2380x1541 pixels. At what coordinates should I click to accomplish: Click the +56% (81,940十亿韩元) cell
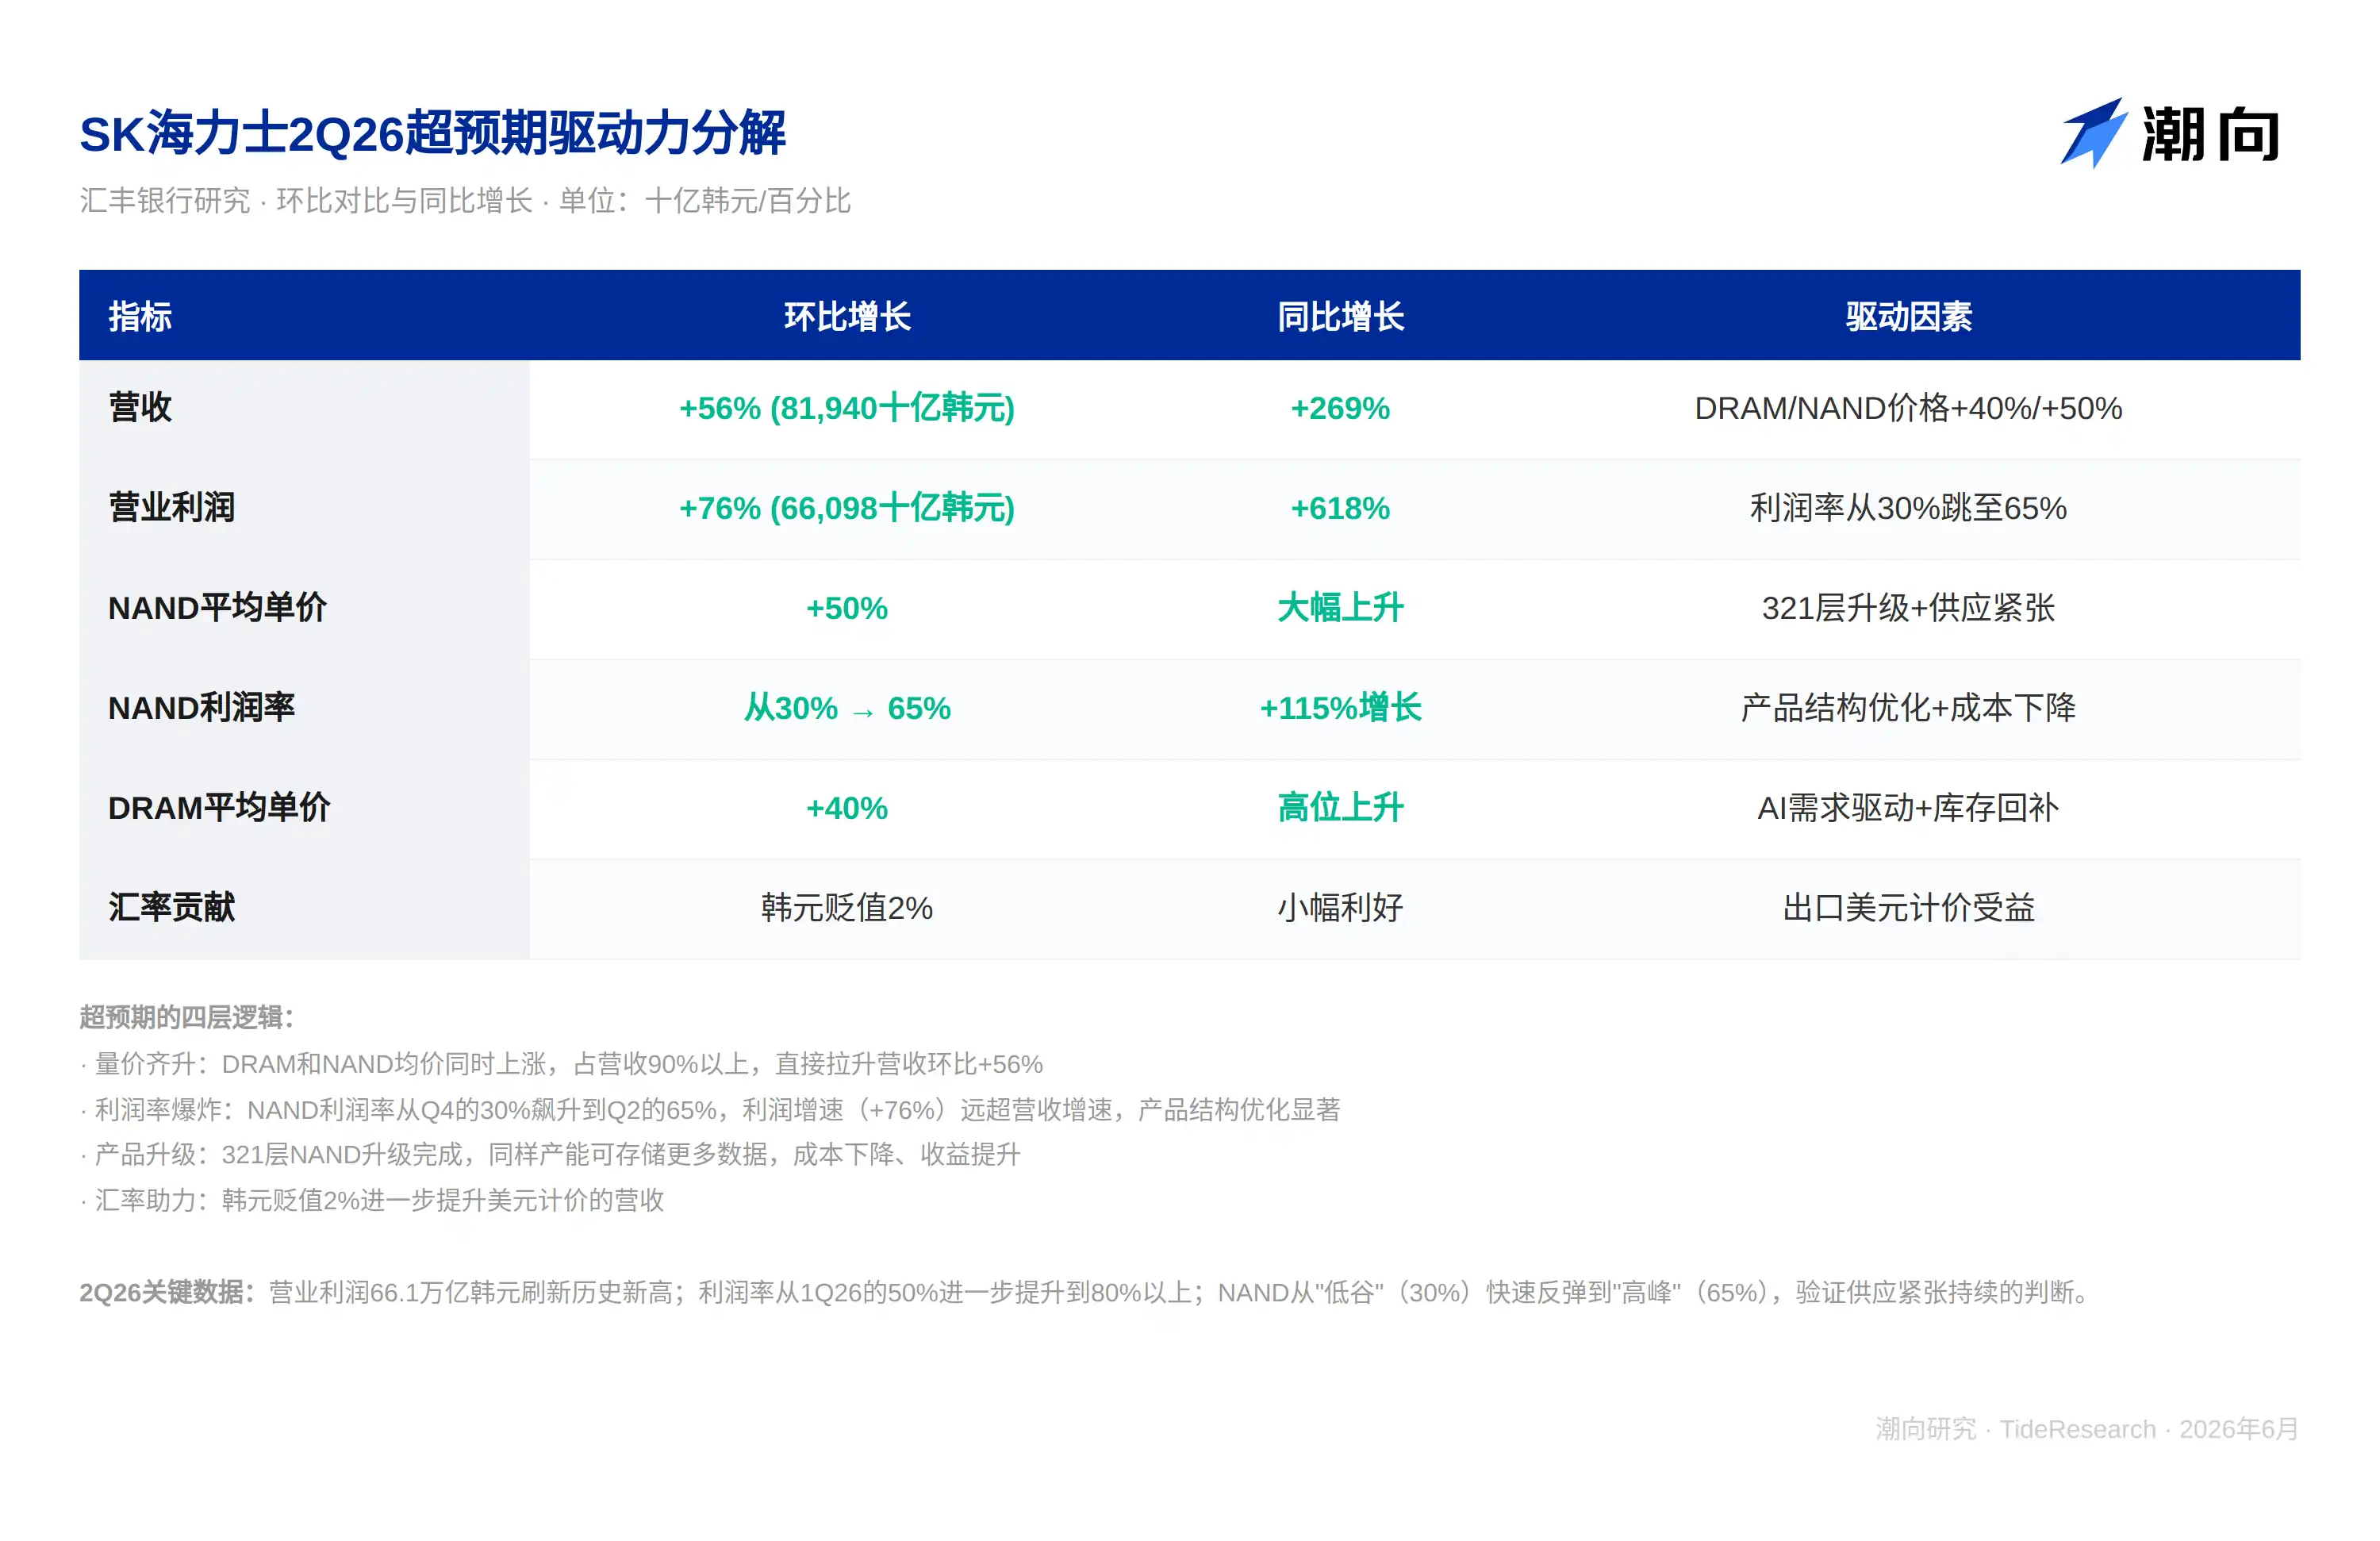coord(847,408)
